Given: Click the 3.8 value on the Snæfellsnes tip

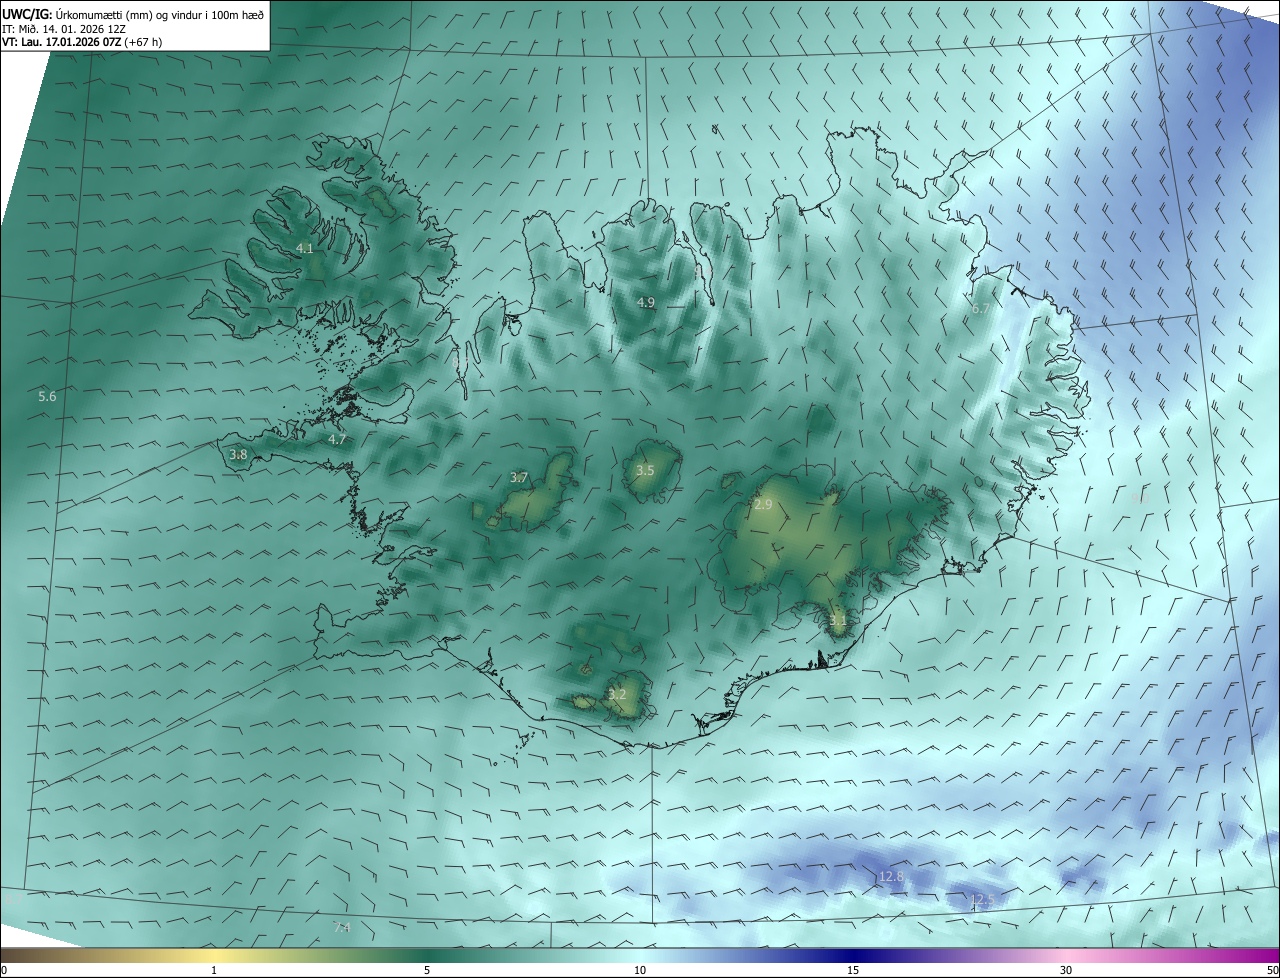Looking at the screenshot, I should coord(238,454).
